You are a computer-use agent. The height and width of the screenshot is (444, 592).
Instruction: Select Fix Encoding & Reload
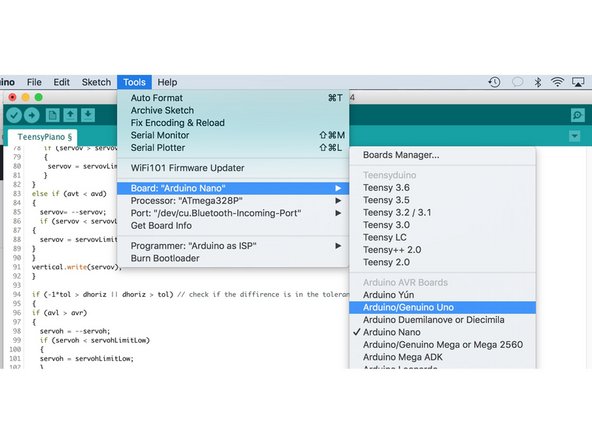coord(233,123)
